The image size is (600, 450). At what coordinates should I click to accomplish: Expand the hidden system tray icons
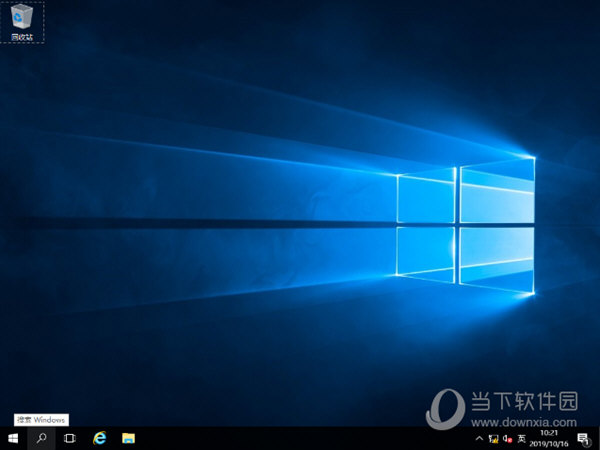[479, 439]
